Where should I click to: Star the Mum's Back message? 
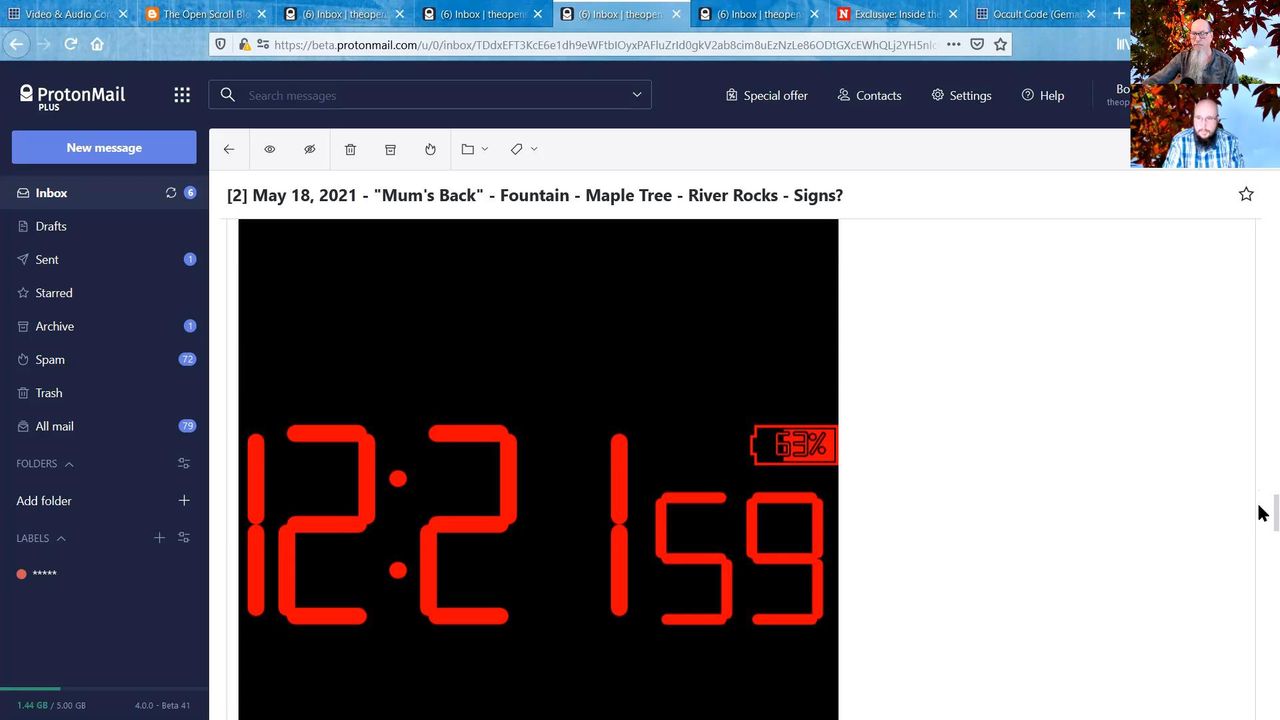pyautogui.click(x=1246, y=194)
